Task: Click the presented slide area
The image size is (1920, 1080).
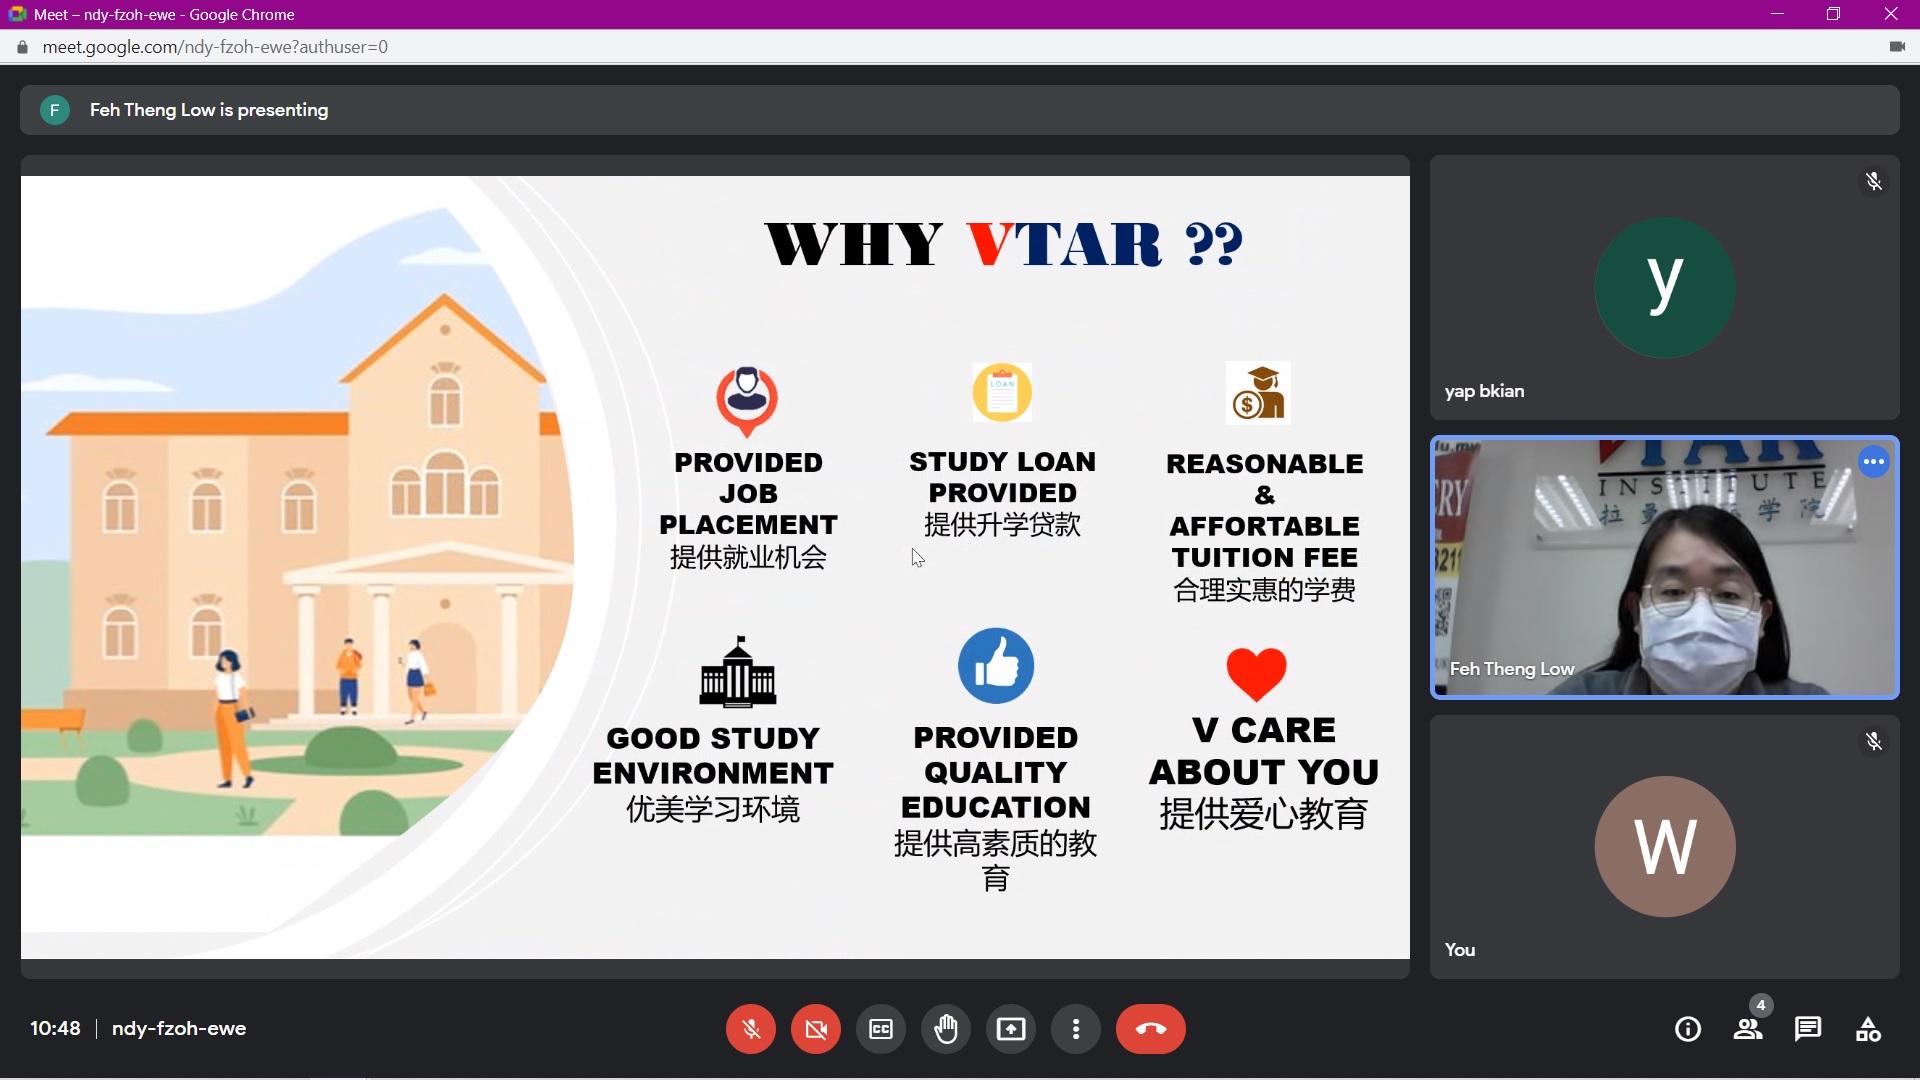Action: click(715, 567)
